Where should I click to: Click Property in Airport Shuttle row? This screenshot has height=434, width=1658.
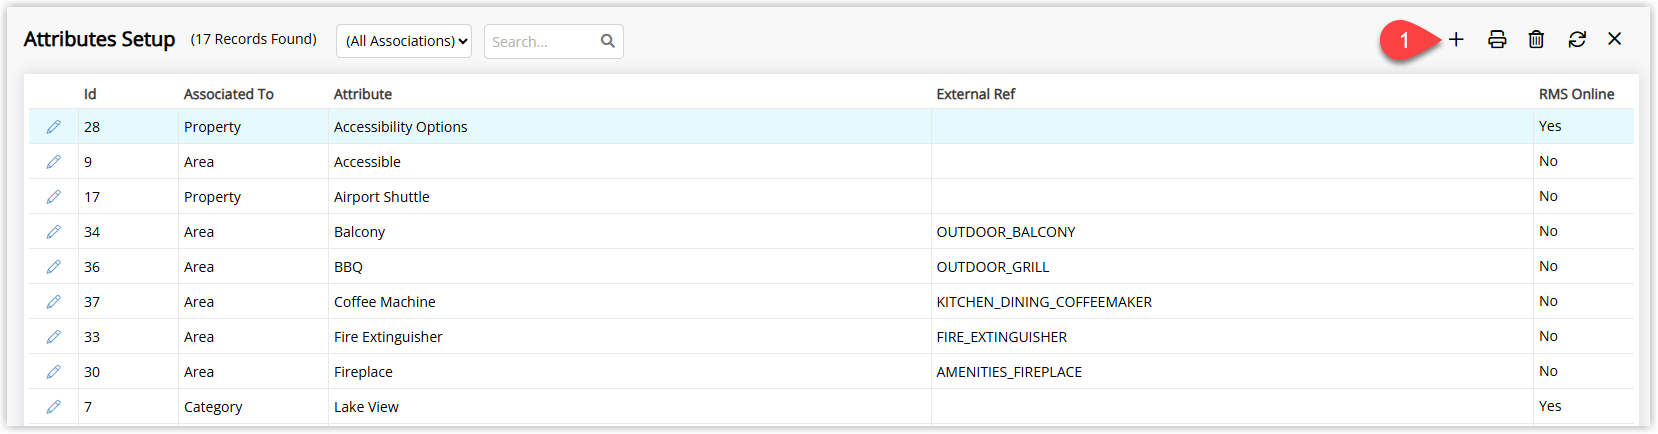212,197
